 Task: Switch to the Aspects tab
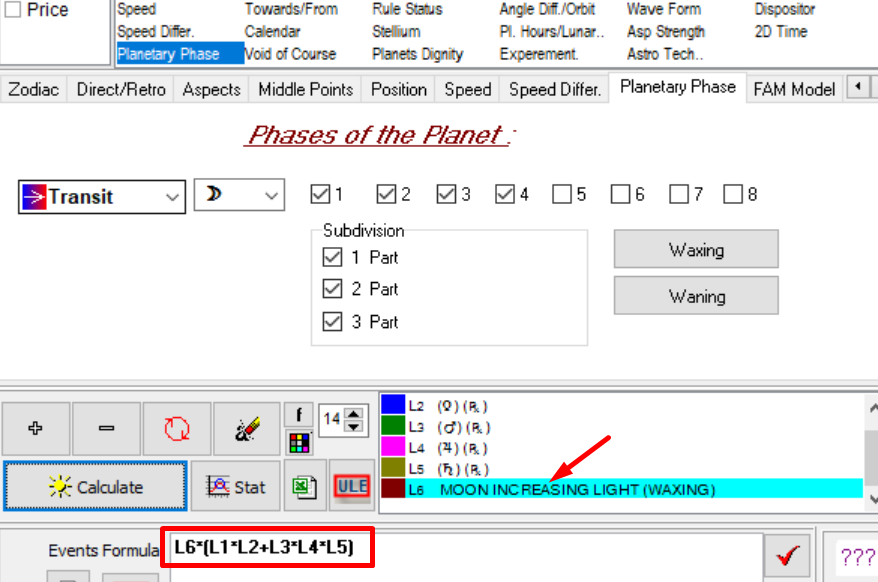211,89
